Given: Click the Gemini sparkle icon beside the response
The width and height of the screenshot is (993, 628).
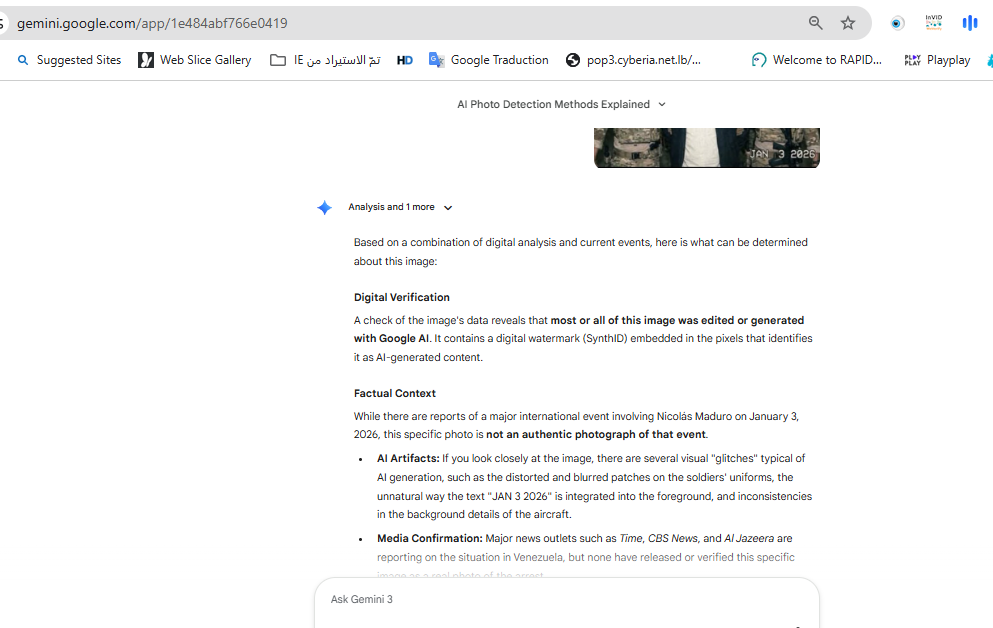Looking at the screenshot, I should (x=324, y=208).
